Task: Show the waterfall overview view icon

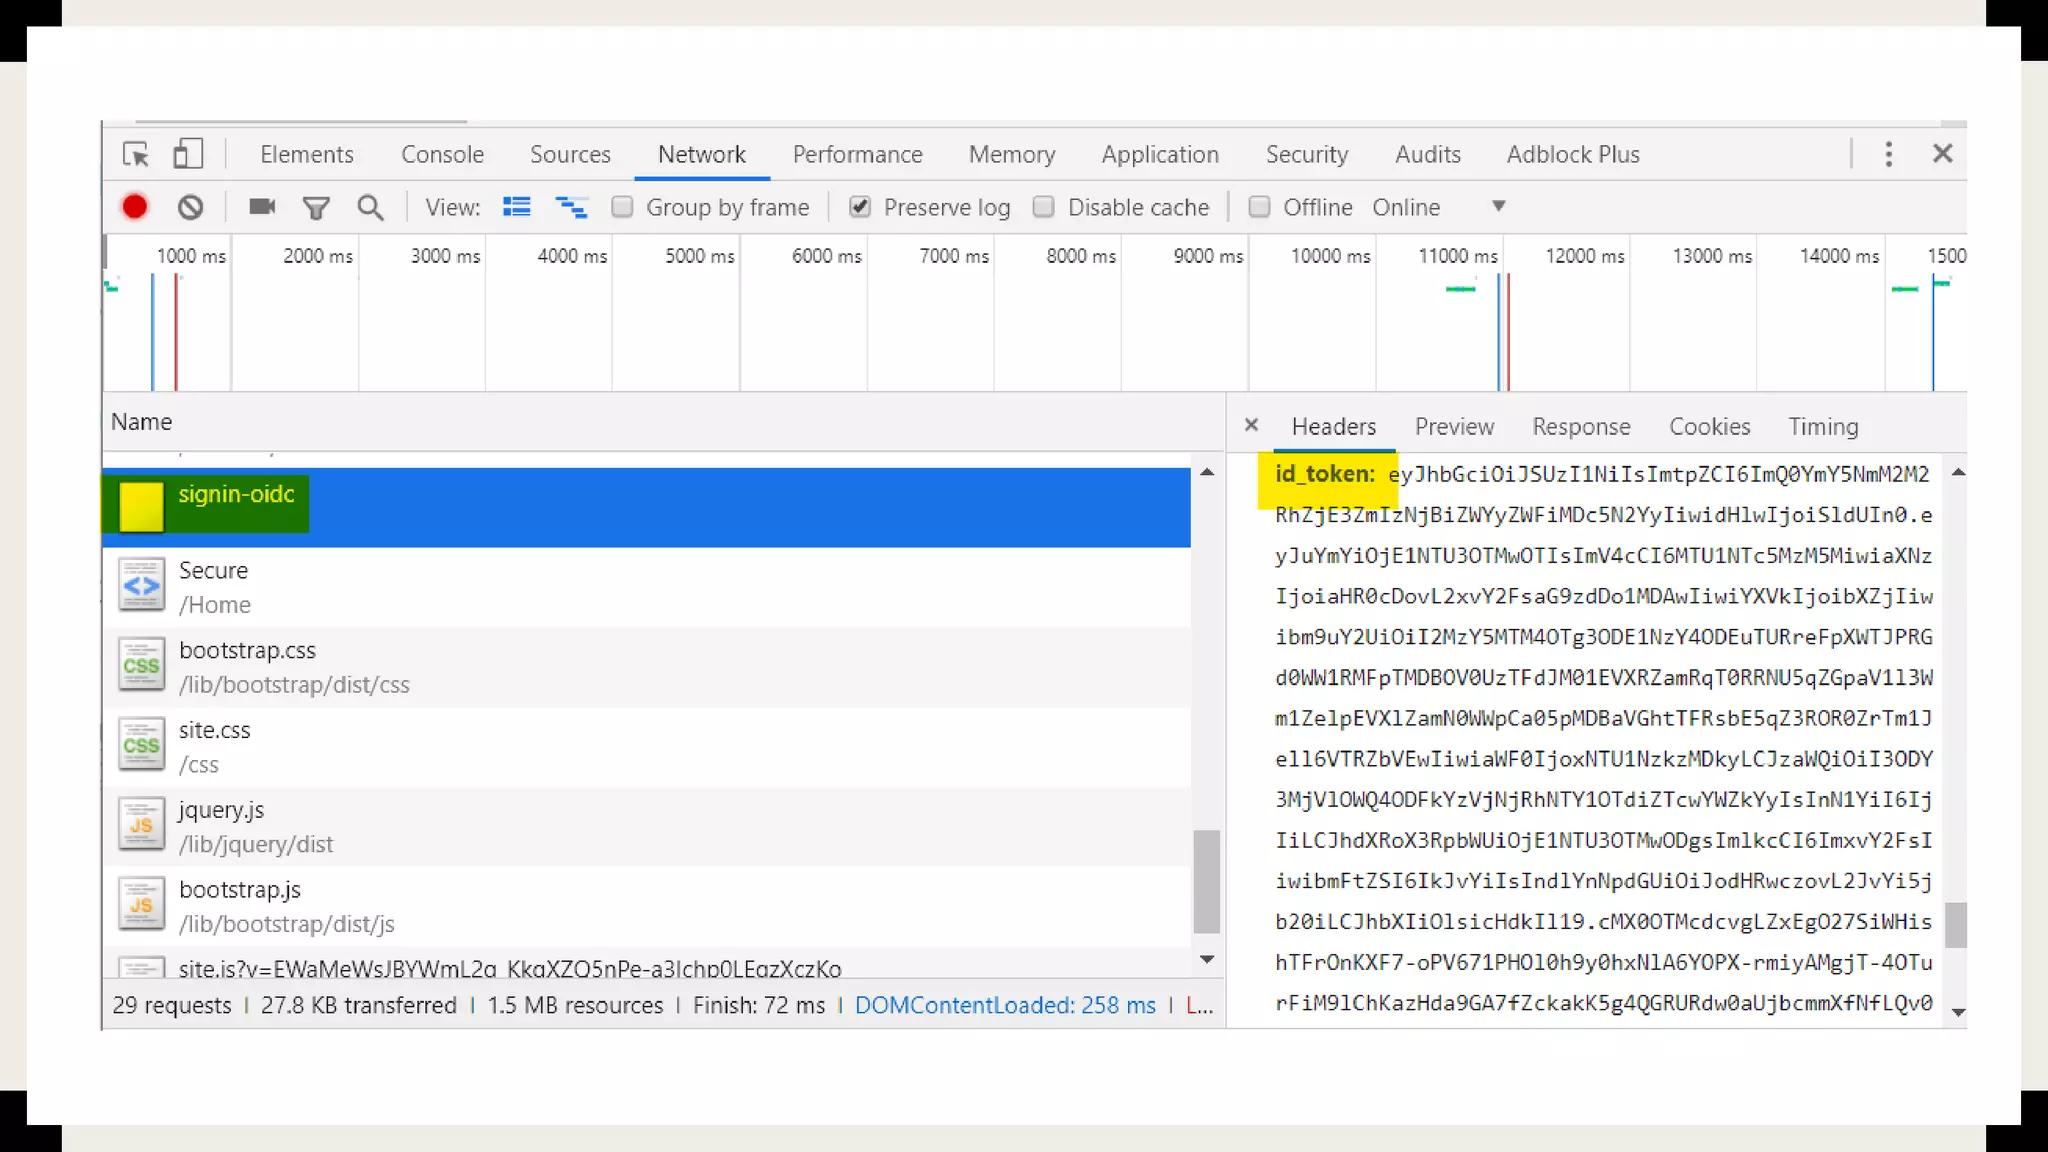Action: (571, 207)
